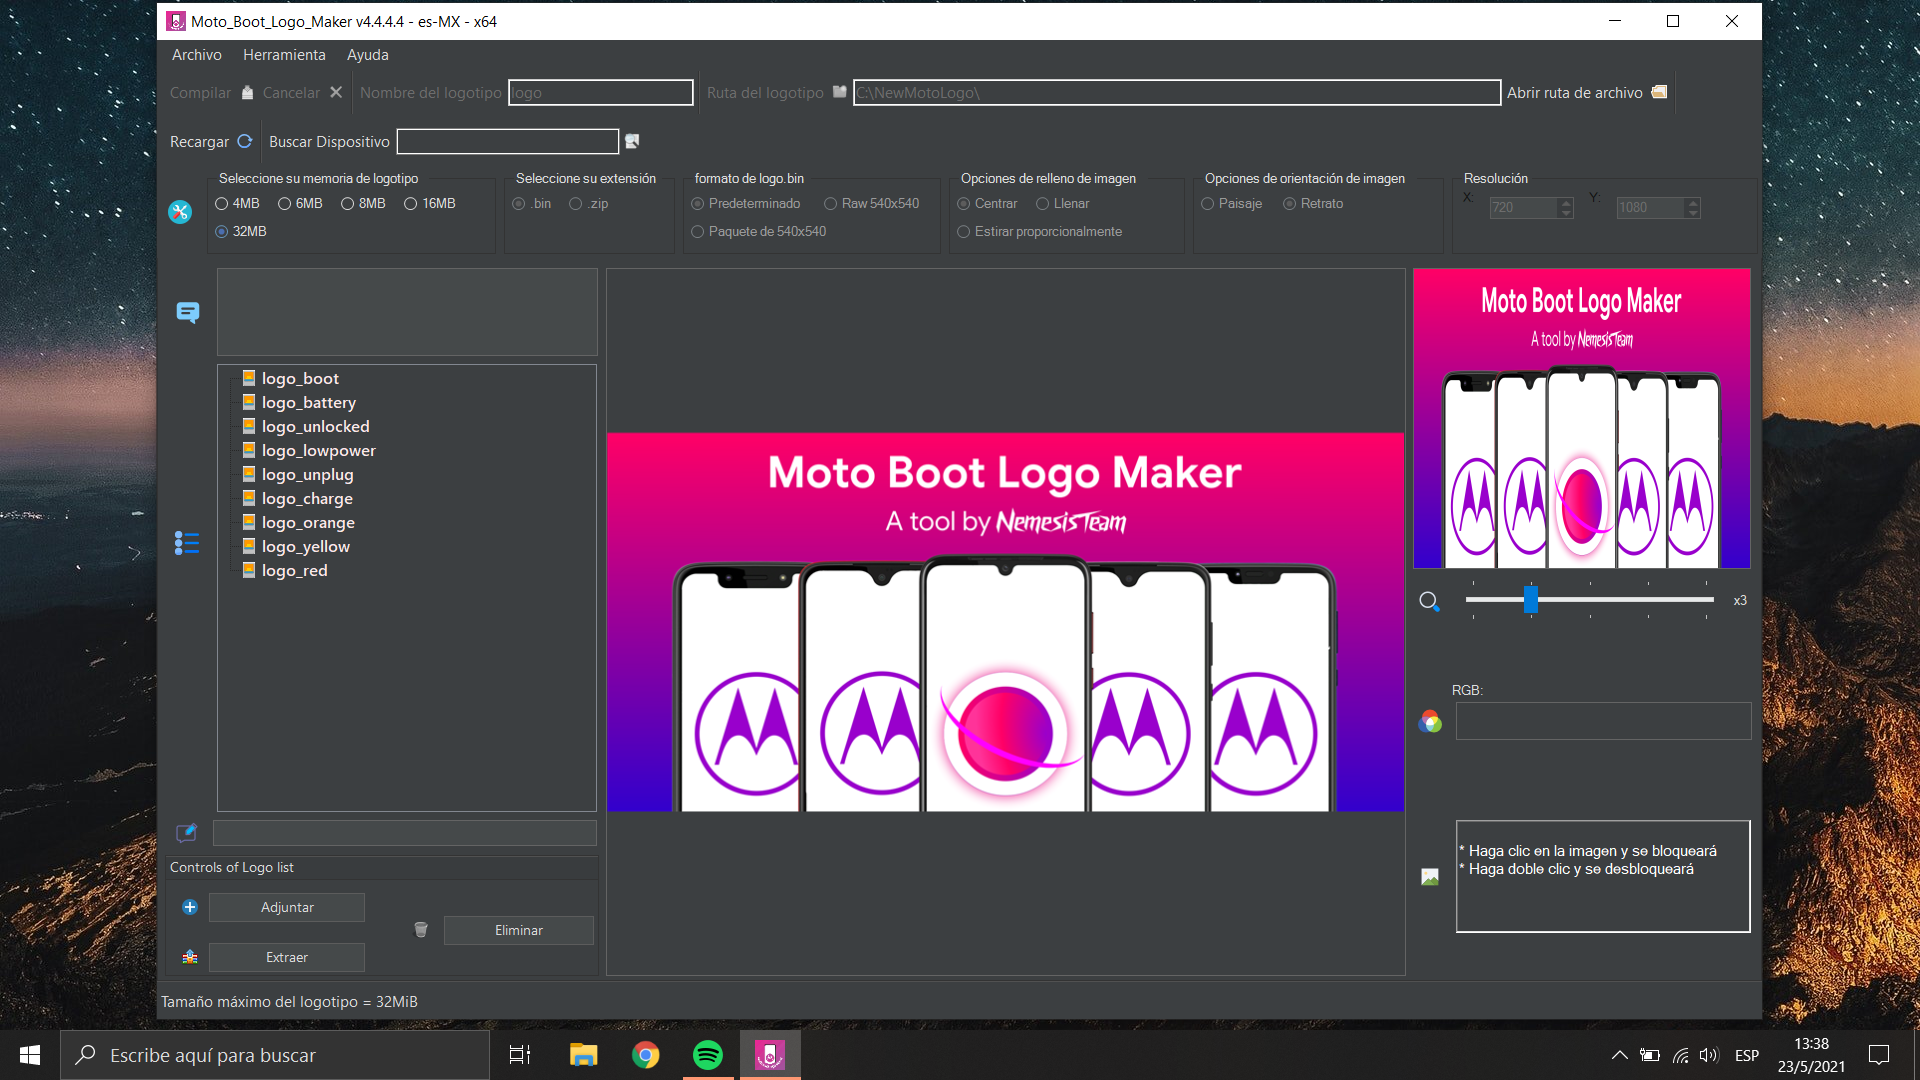Viewport: 1920px width, 1080px height.
Task: Click the trash icon beside Eliminar
Action: tap(421, 930)
